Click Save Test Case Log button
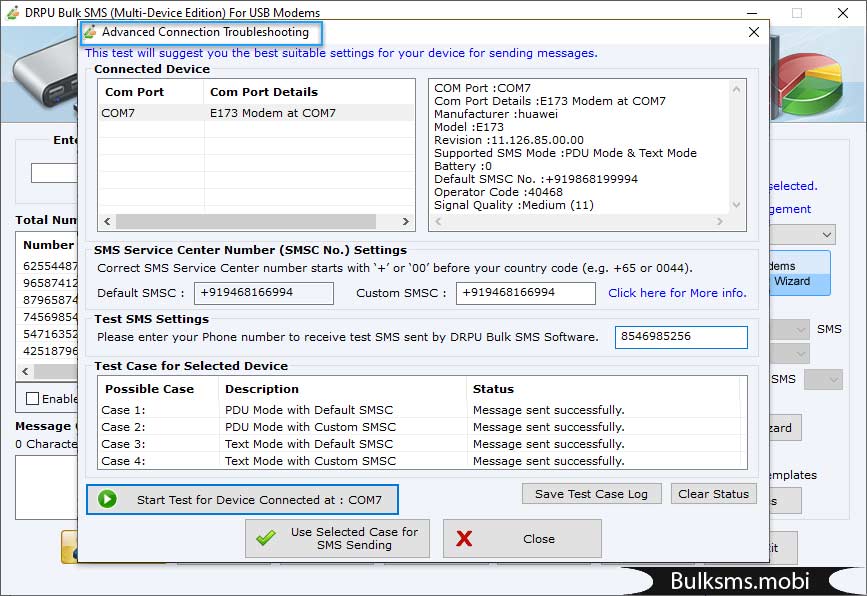This screenshot has width=867, height=596. 592,494
